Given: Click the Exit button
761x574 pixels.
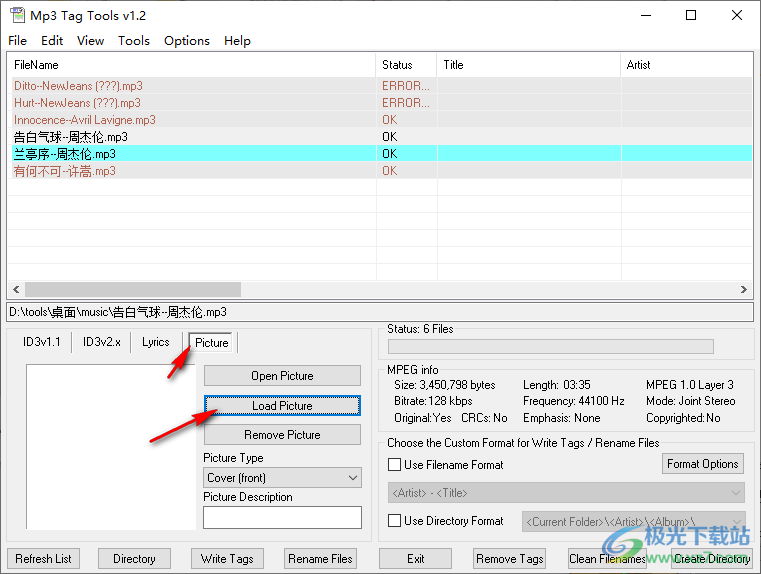Looking at the screenshot, I should pyautogui.click(x=415, y=559).
